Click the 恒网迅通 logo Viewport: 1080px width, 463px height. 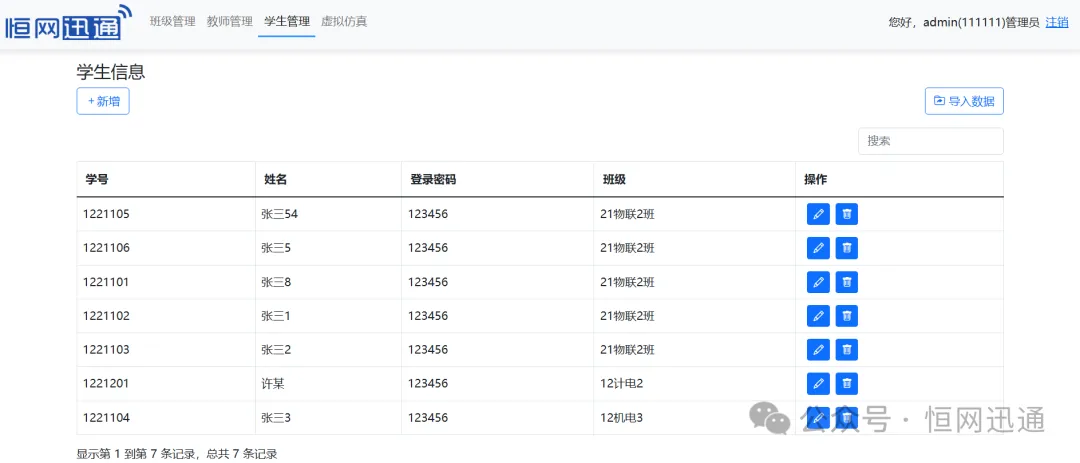coord(68,22)
